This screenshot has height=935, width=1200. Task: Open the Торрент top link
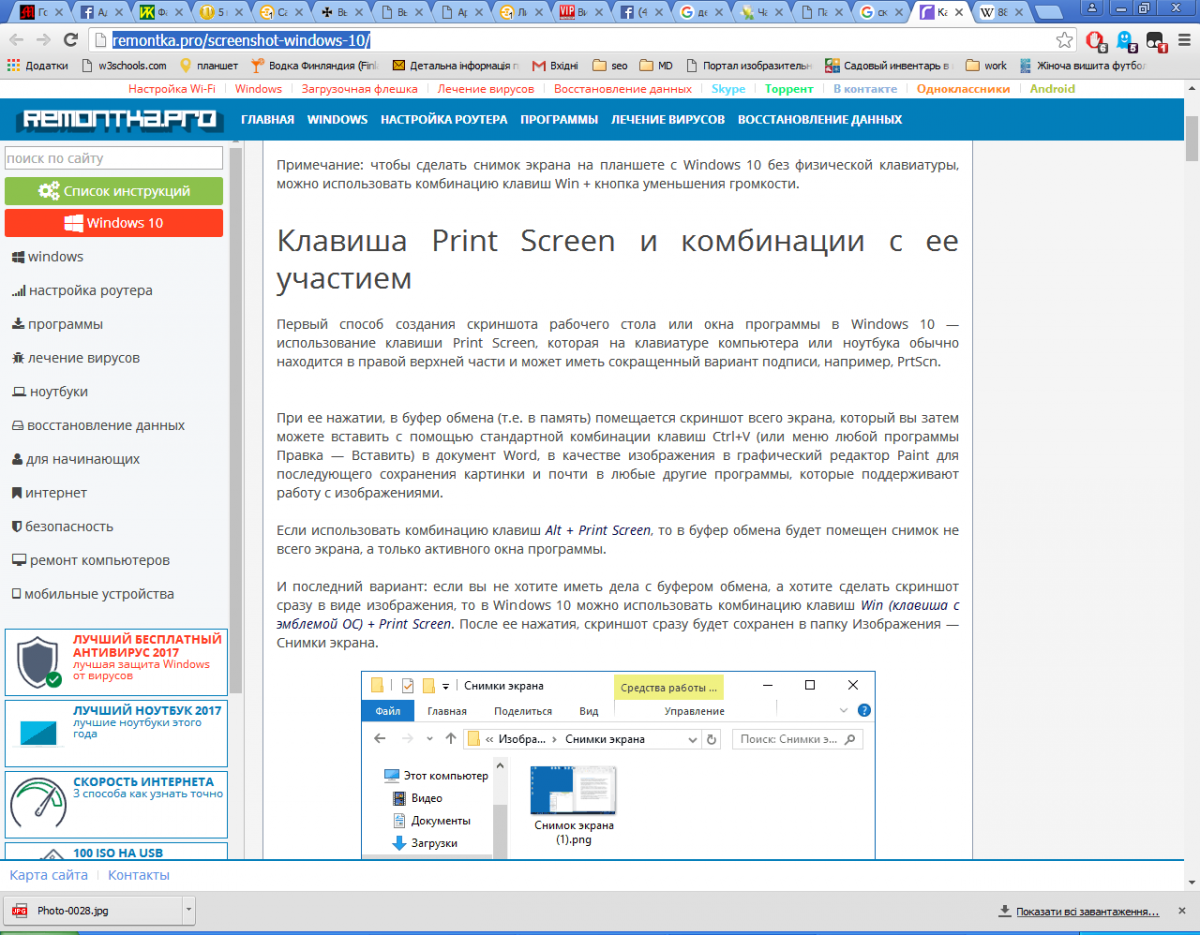click(x=789, y=89)
